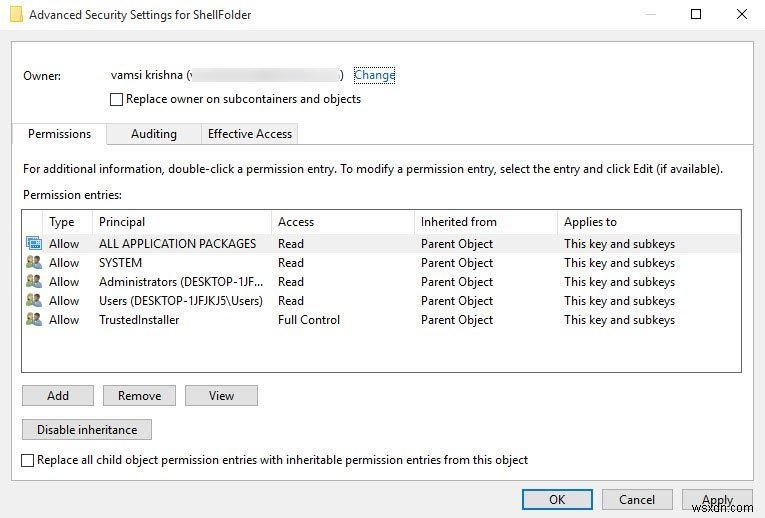Confirm with the OK button
Image resolution: width=765 pixels, height=518 pixels.
coord(557,499)
